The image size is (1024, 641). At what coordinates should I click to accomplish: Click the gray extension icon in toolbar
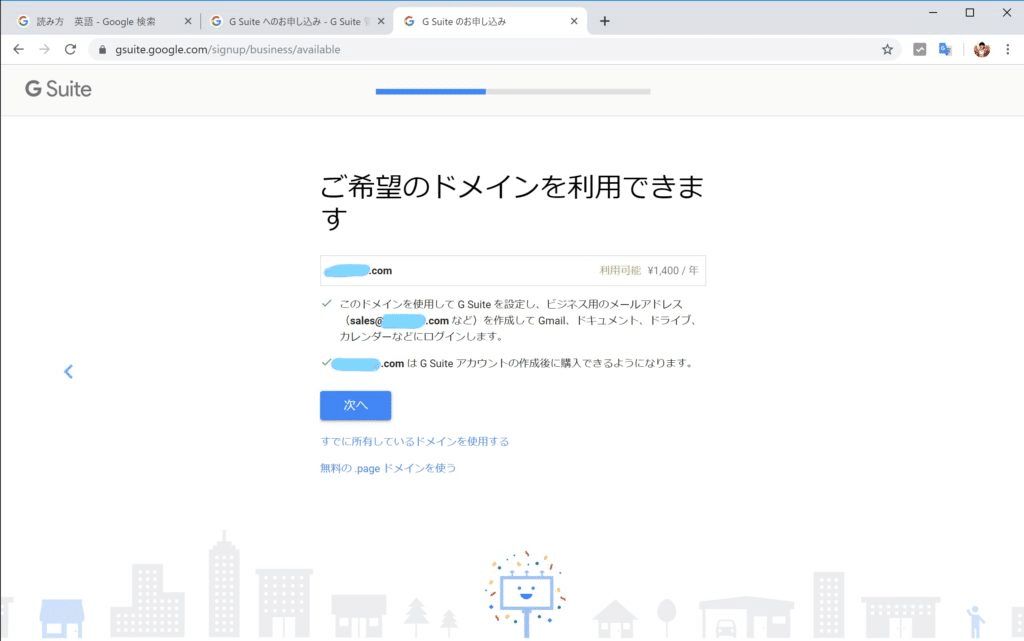click(919, 48)
